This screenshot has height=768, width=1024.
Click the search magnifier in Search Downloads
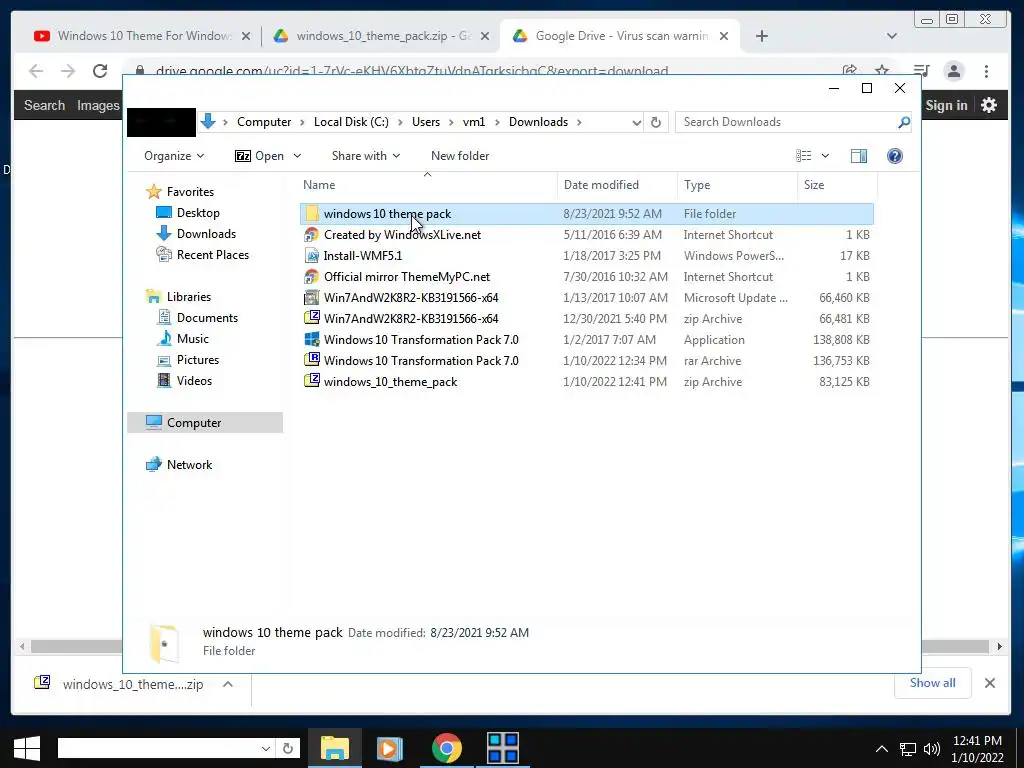point(904,122)
